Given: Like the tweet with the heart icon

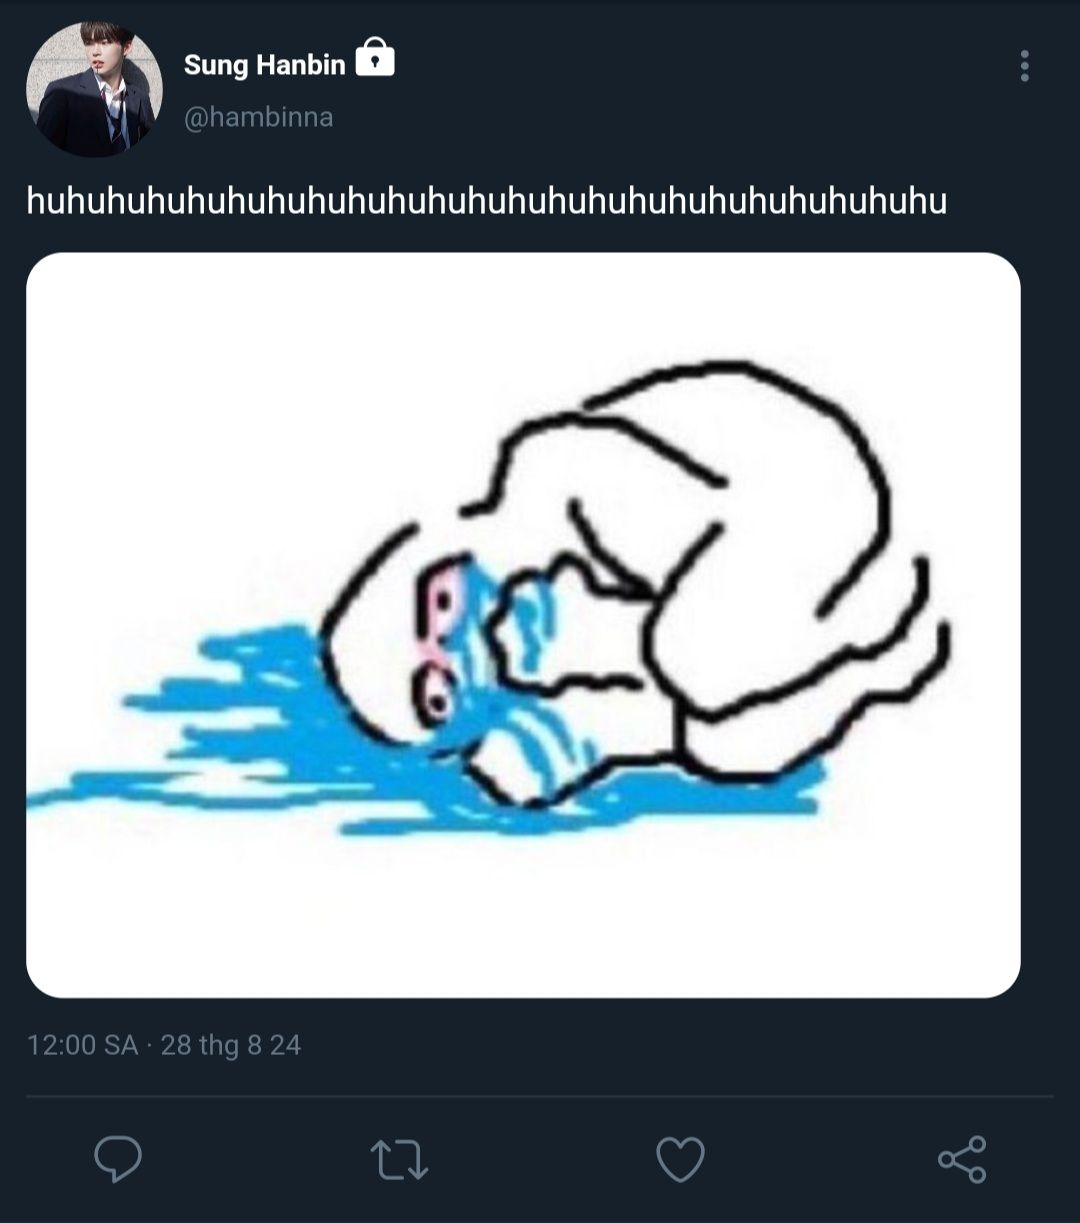Looking at the screenshot, I should pos(680,1160).
